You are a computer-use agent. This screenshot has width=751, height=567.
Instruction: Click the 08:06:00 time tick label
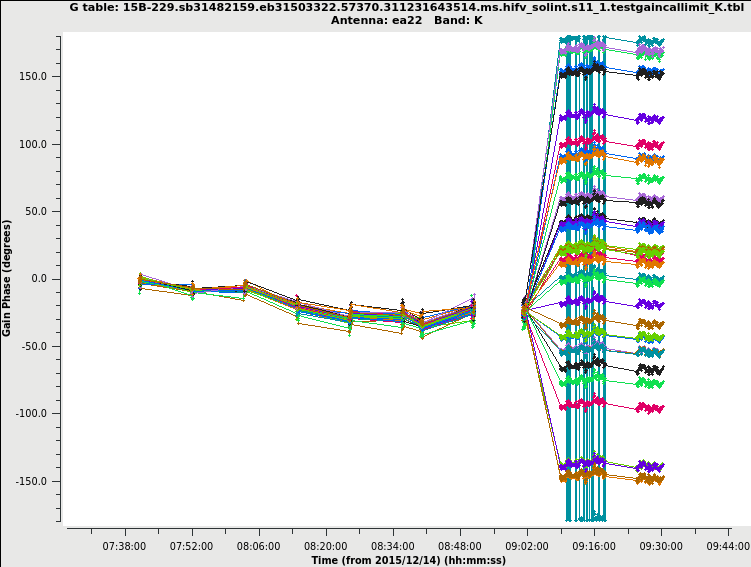259,546
